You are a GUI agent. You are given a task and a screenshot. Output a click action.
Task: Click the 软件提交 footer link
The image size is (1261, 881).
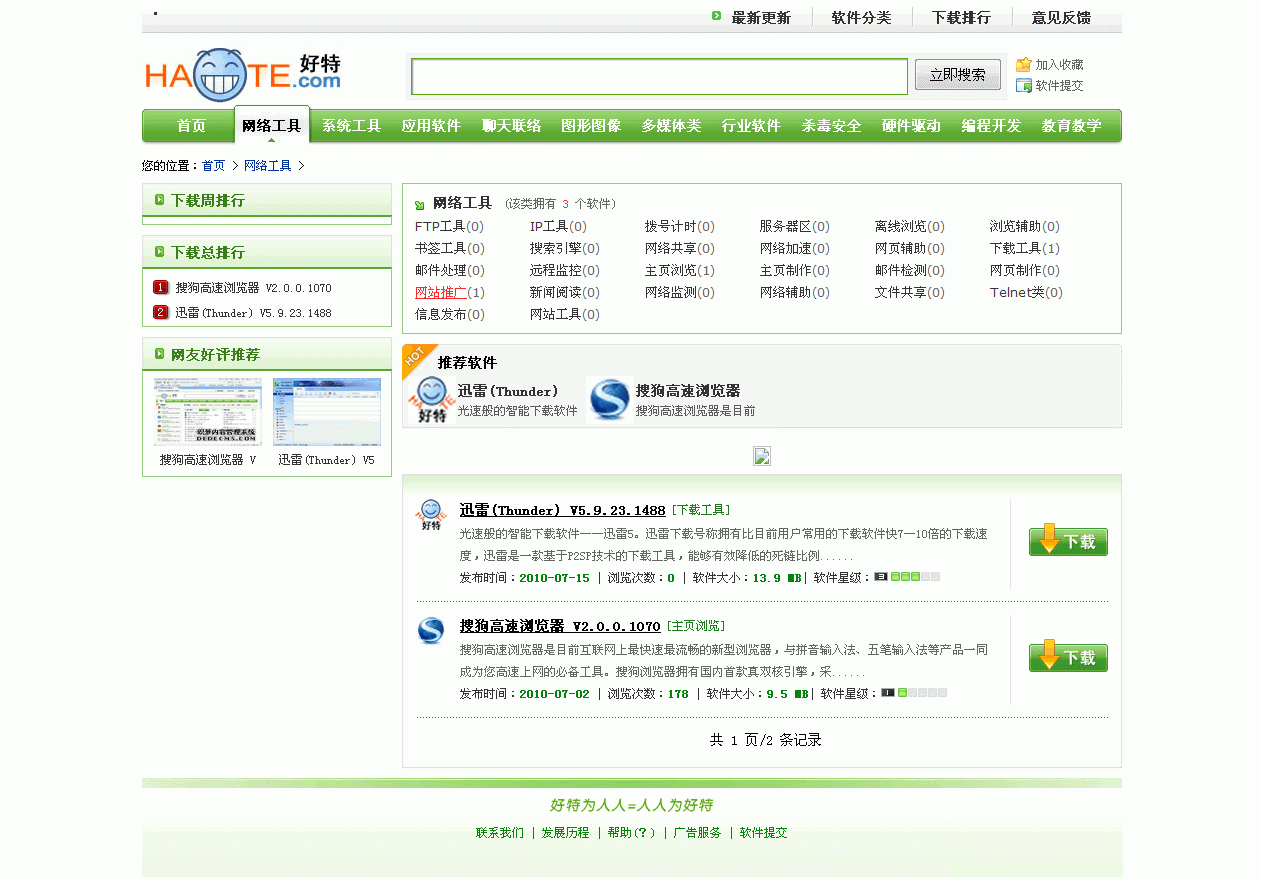764,833
